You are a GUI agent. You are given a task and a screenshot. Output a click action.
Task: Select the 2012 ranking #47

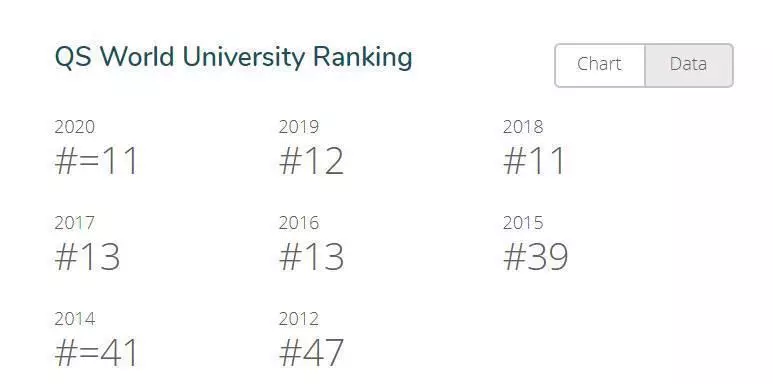point(311,353)
